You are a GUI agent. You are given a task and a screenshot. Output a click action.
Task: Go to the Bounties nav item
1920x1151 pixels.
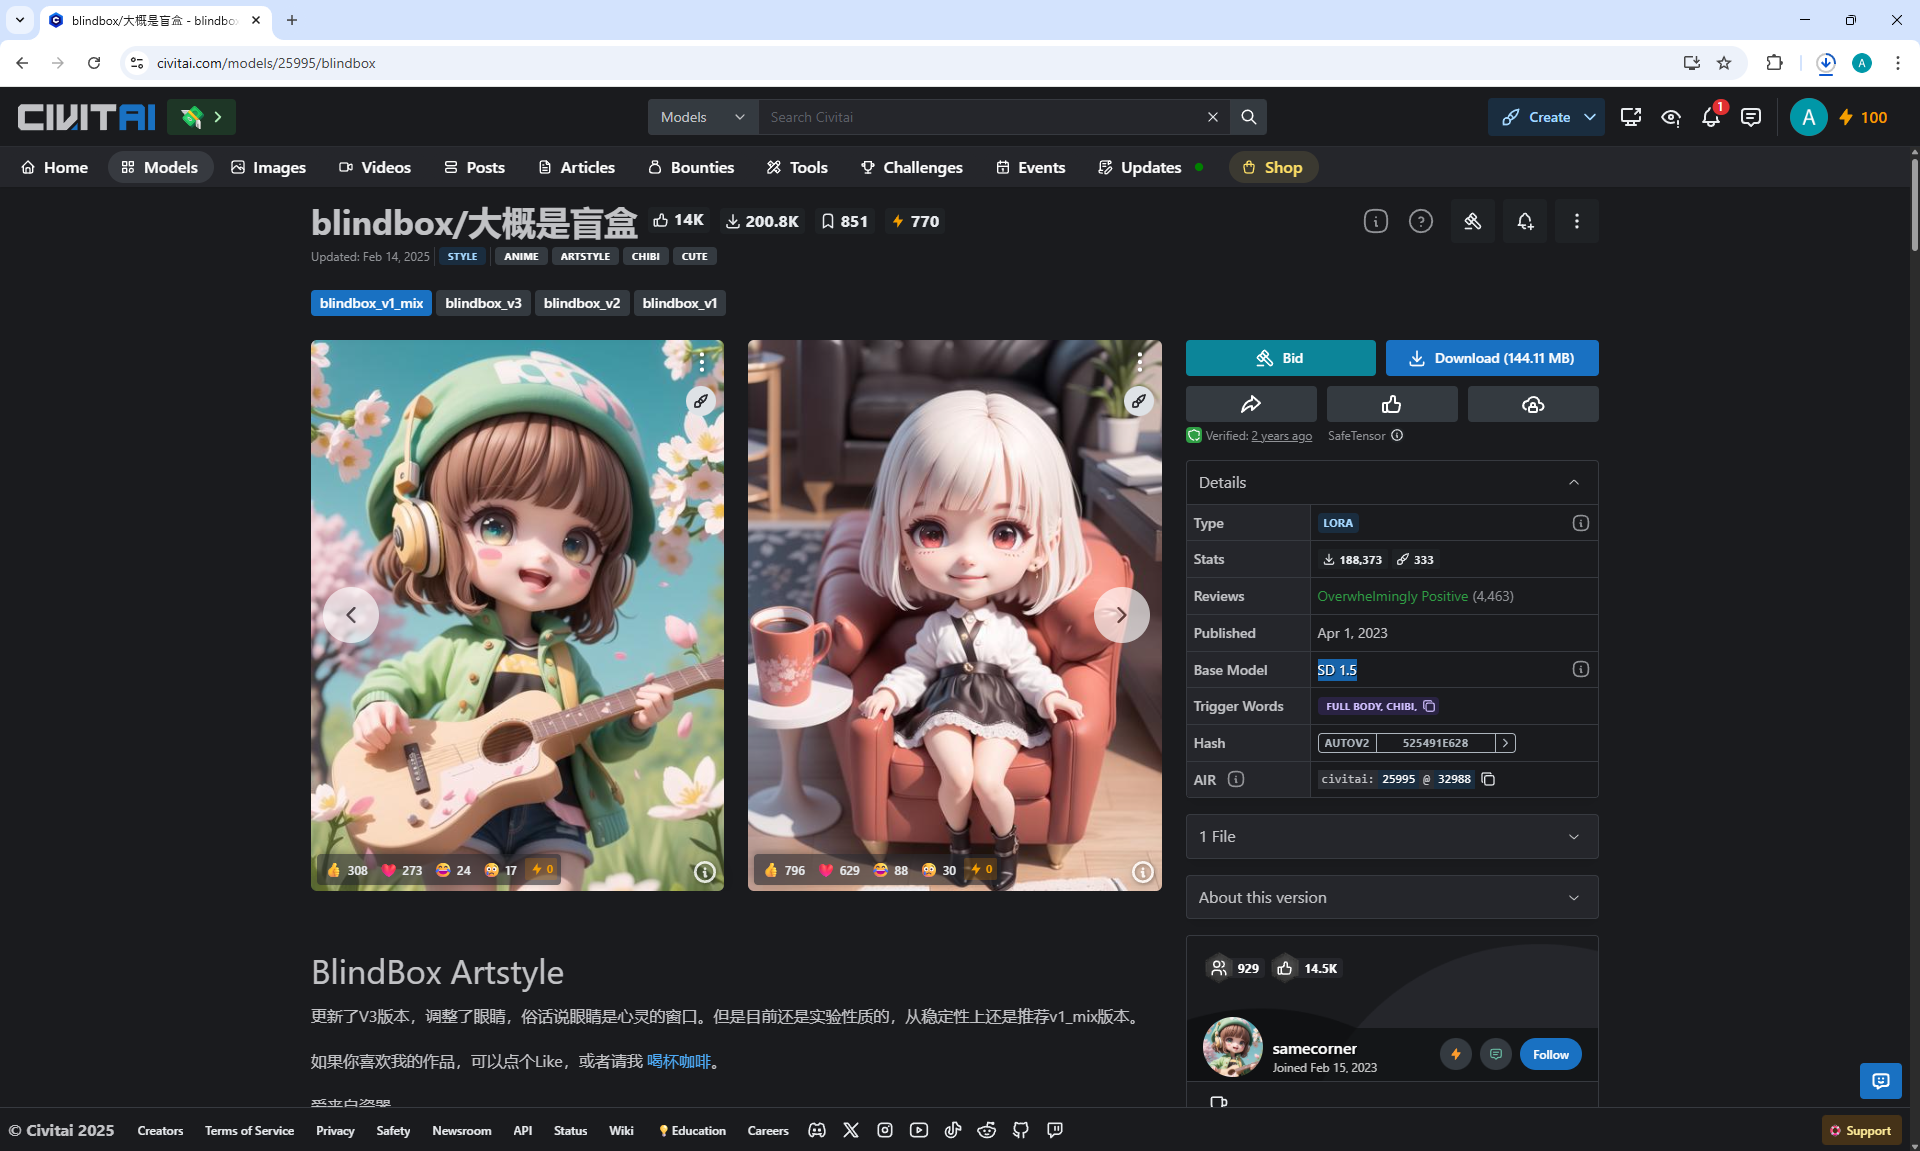(690, 168)
